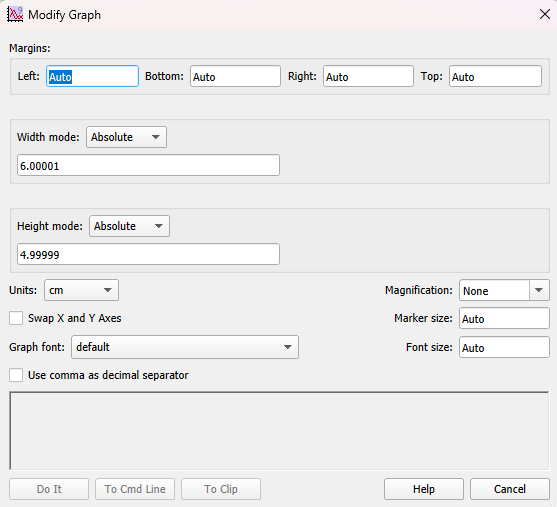Click the Cancel button
Image resolution: width=557 pixels, height=507 pixels.
click(510, 489)
